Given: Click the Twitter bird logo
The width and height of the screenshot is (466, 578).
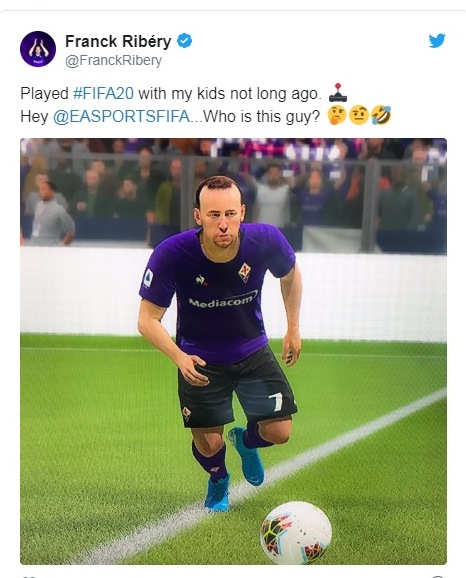Looking at the screenshot, I should 437,41.
